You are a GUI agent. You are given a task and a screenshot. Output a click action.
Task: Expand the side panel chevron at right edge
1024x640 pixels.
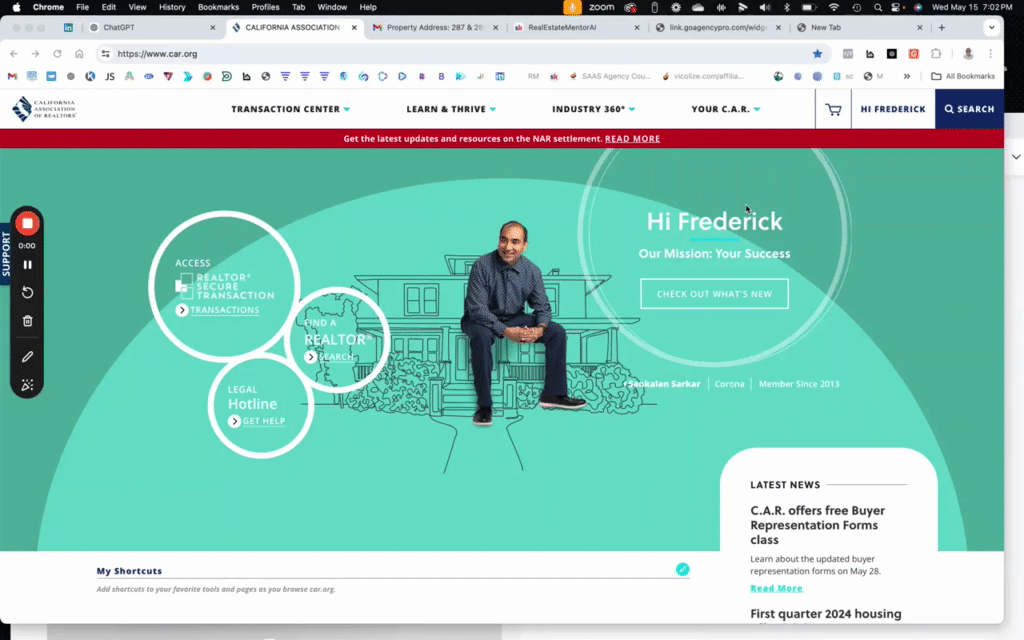[1016, 157]
